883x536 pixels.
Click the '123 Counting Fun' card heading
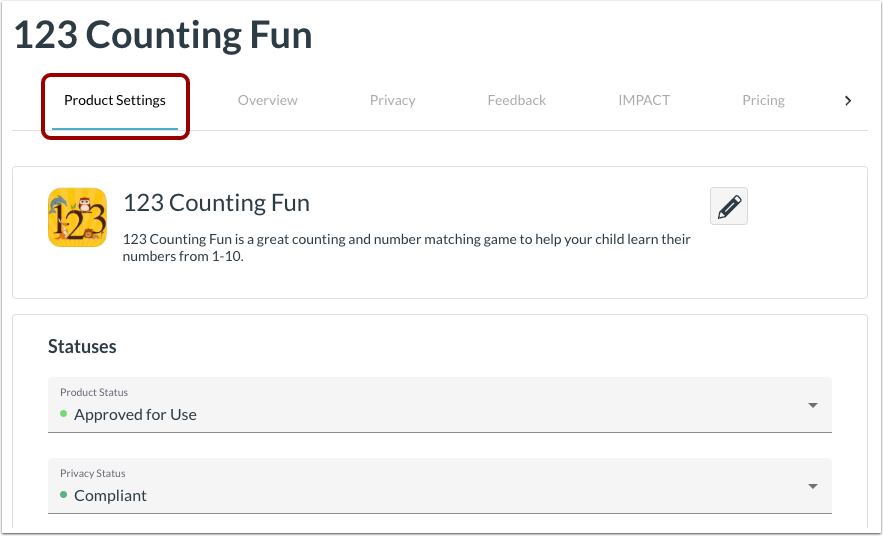point(216,203)
